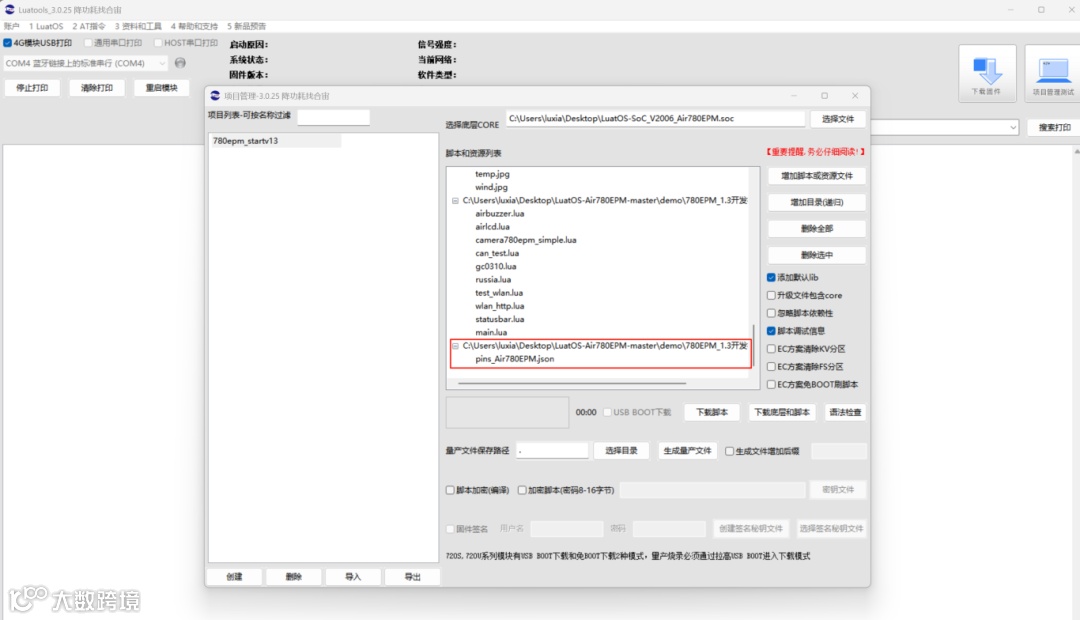Image resolution: width=1080 pixels, height=620 pixels.
Task: Tick the USB BOOT下载 checkbox
Action: tap(608, 413)
